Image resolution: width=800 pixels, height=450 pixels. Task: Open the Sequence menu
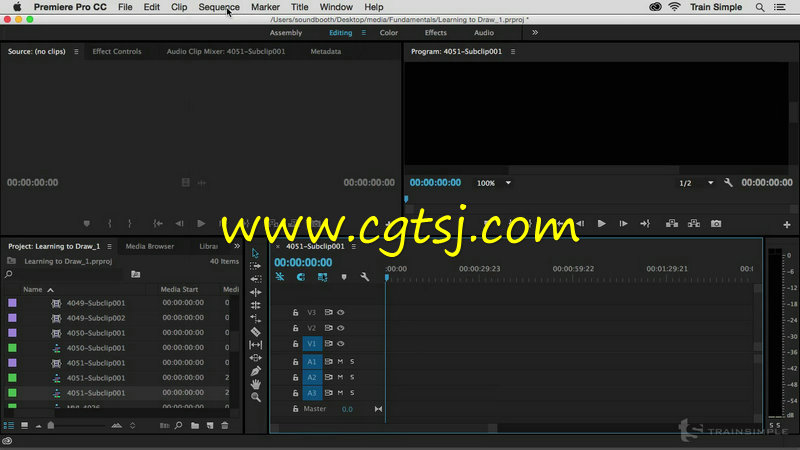[219, 7]
